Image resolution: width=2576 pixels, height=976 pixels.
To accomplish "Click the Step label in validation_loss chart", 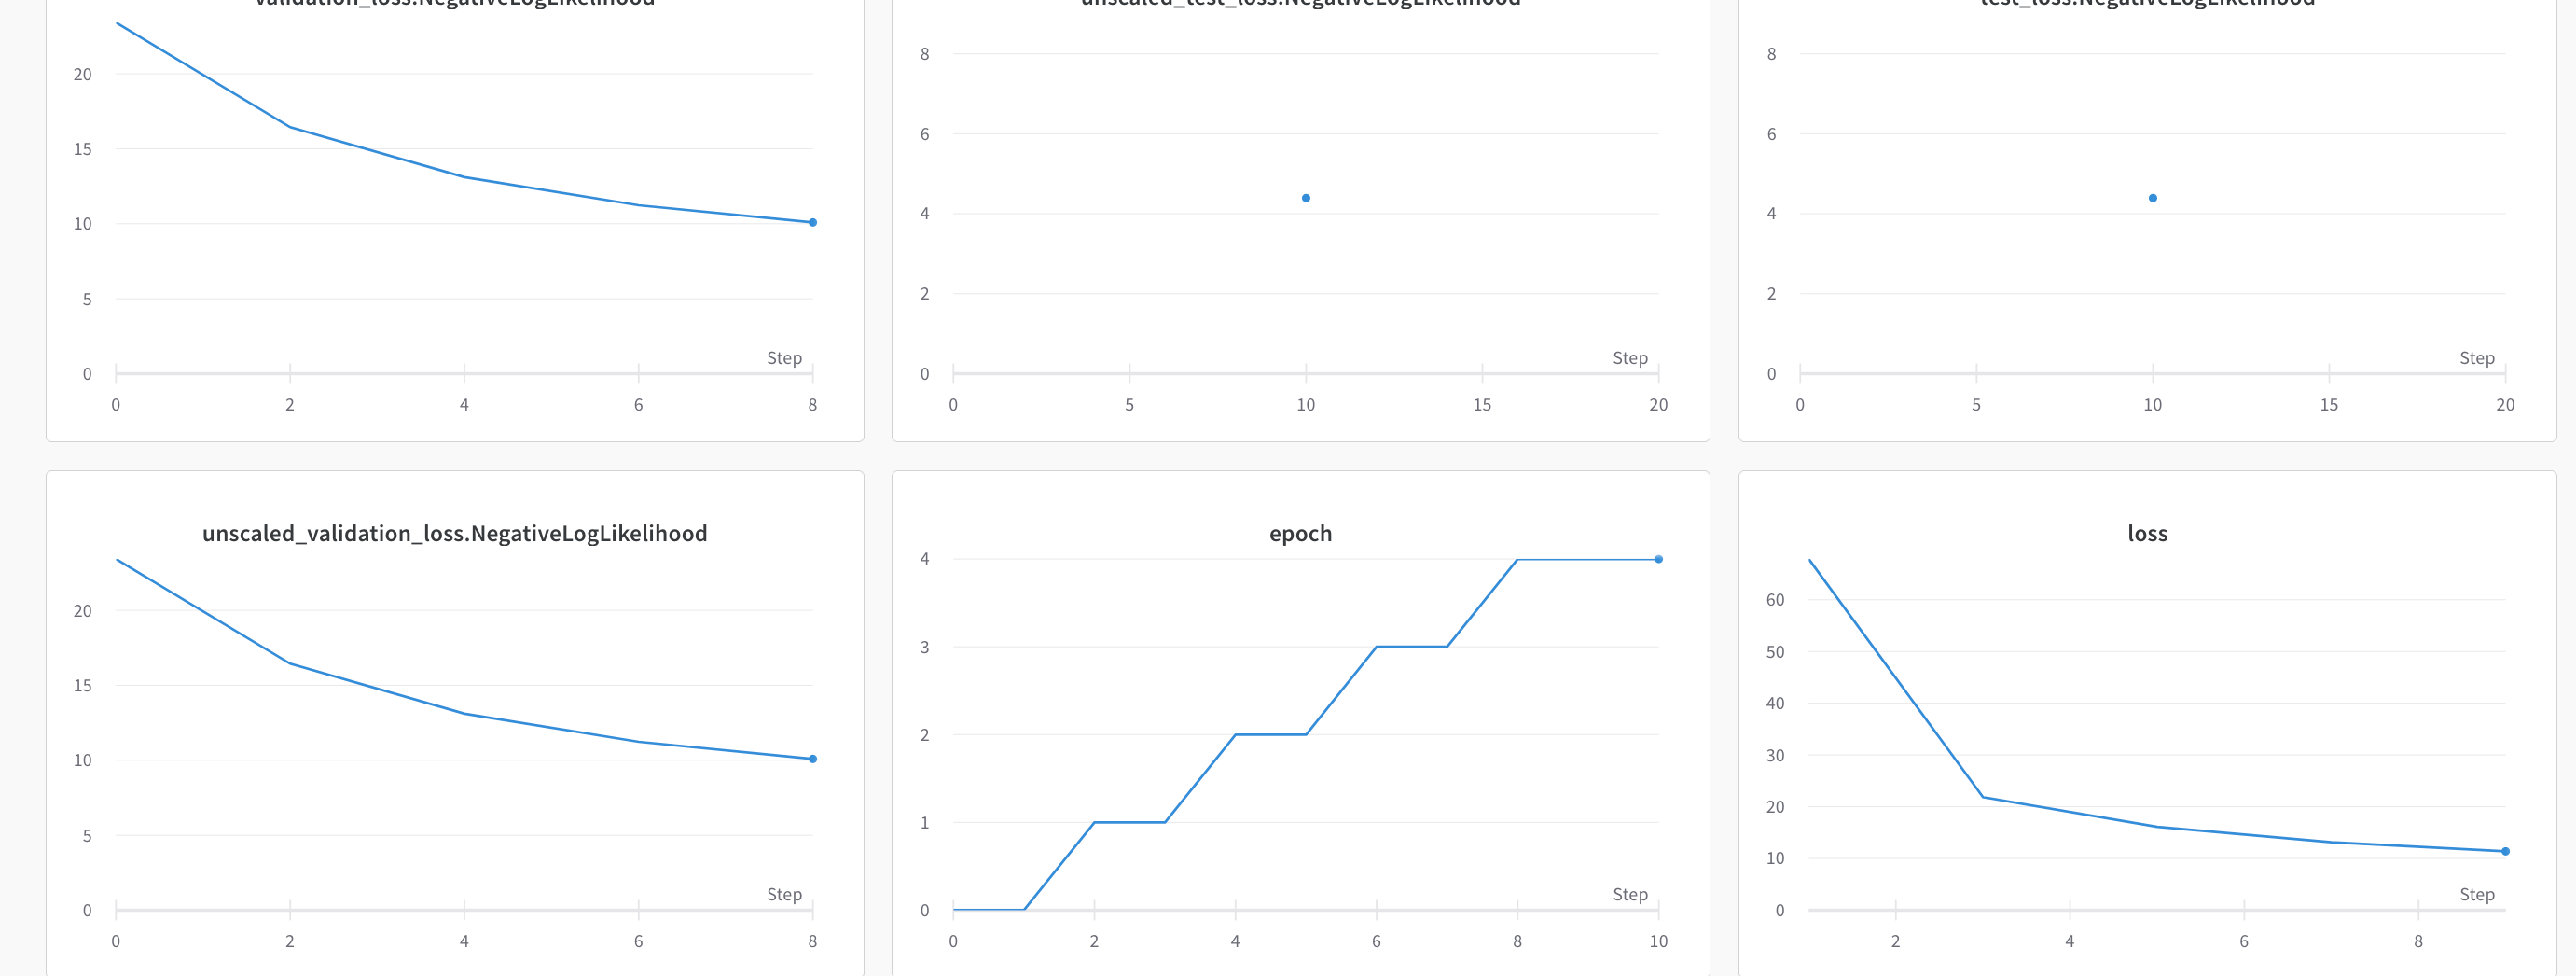I will click(784, 358).
